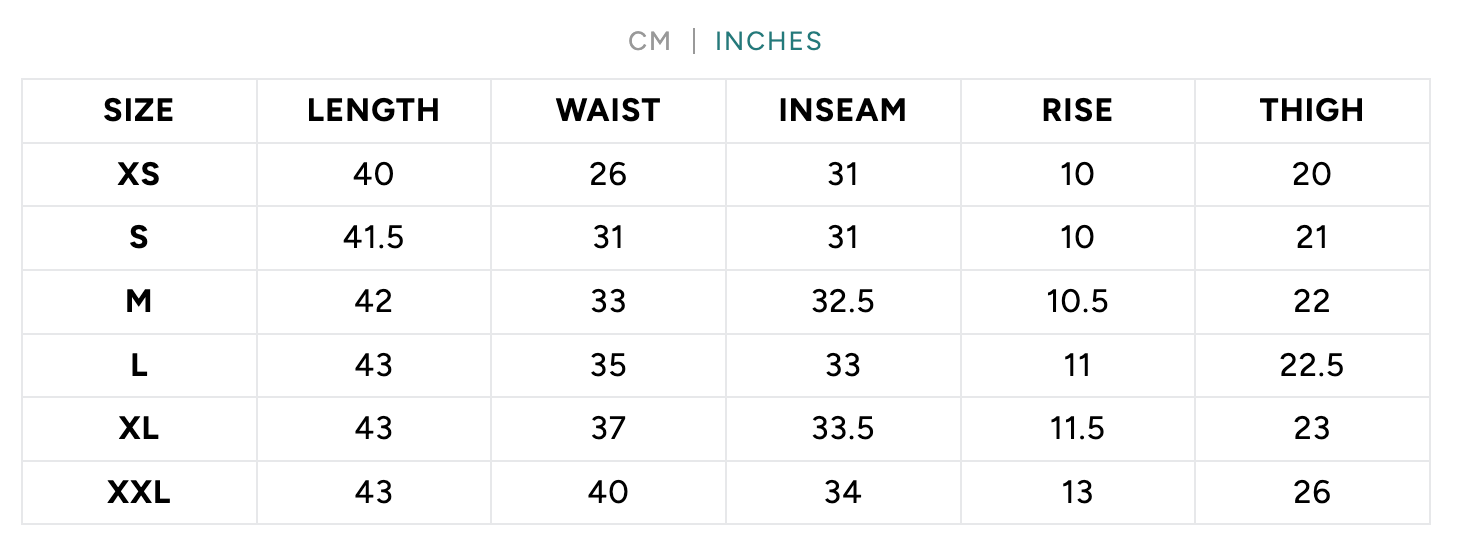Click the THIGH column header
1458x552 pixels.
[x=1312, y=110]
